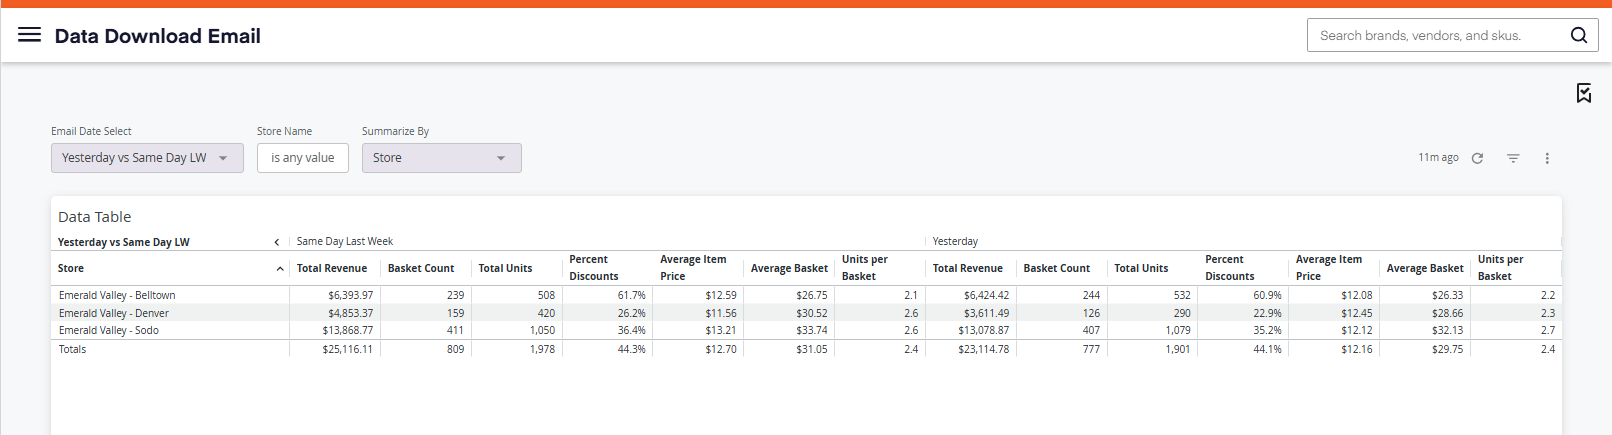Viewport: 1612px width, 435px height.
Task: Sort by Store column ascending arrow
Action: point(280,268)
